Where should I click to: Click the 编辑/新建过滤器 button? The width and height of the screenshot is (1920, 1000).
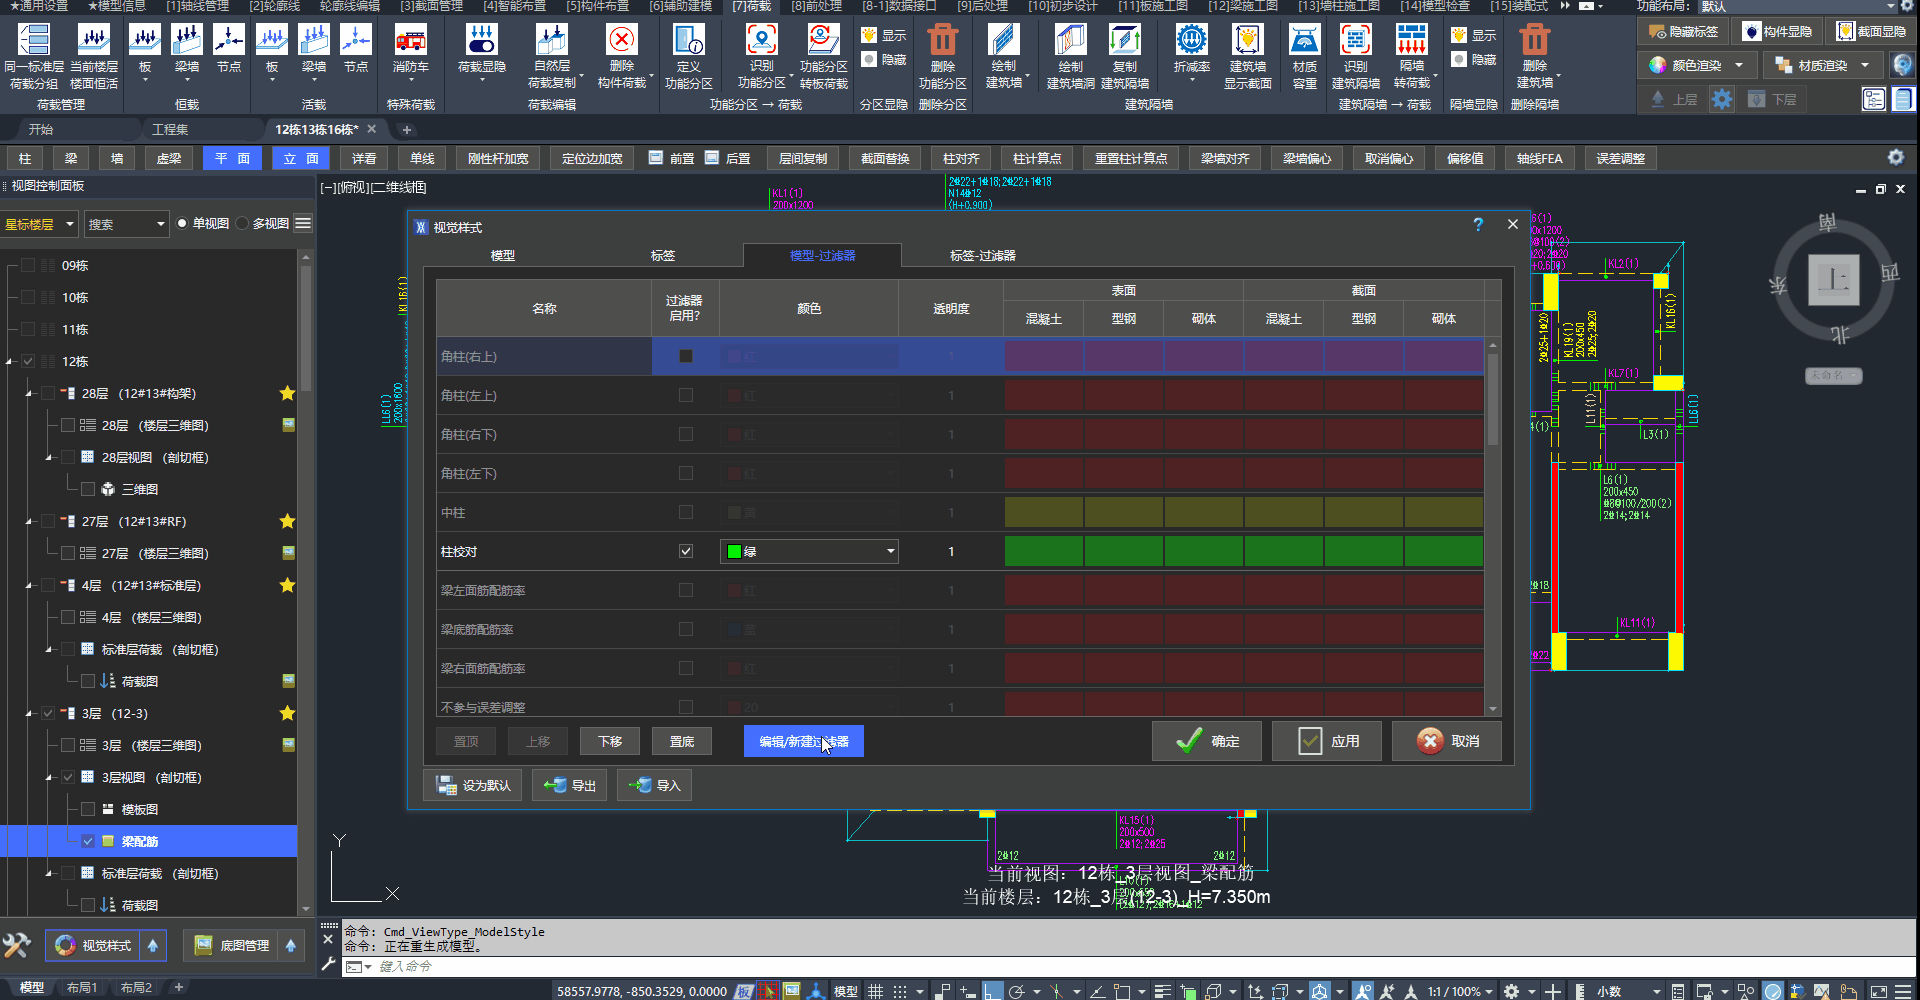[x=803, y=742]
